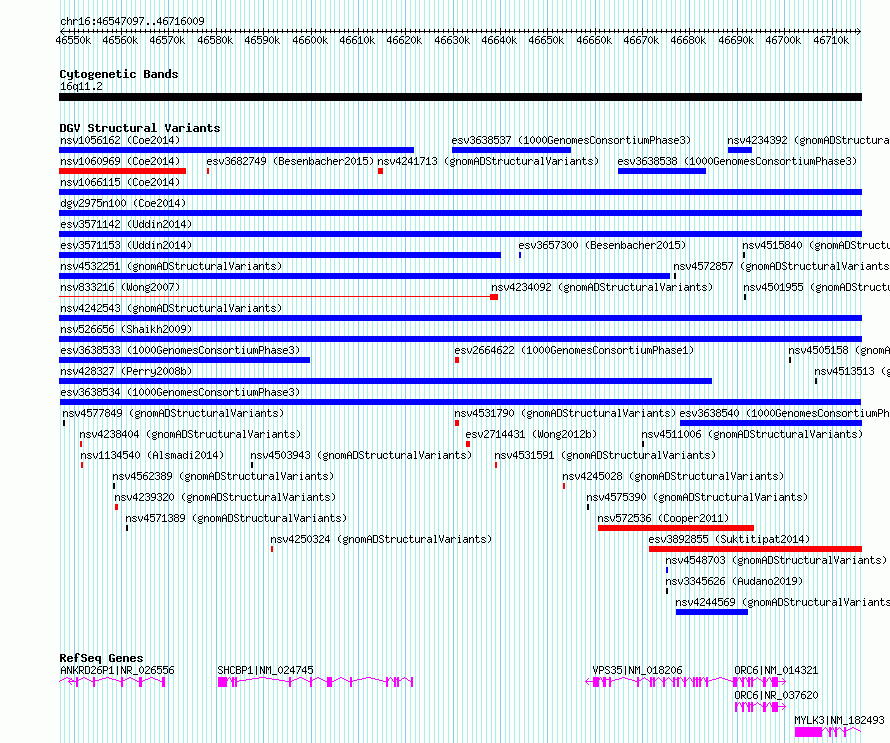The width and height of the screenshot is (890, 743).
Task: Click the nsv4572857 variant label
Action: tap(781, 266)
